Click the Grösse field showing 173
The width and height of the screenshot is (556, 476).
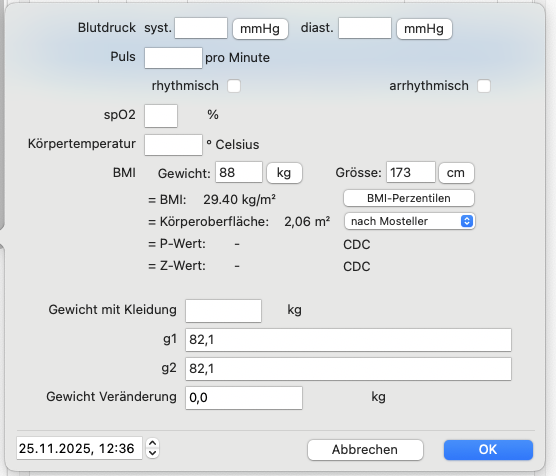point(411,172)
